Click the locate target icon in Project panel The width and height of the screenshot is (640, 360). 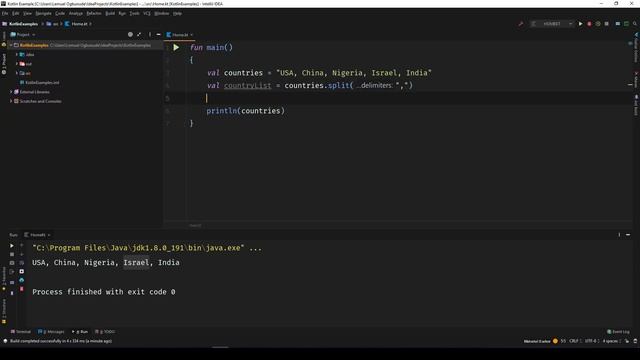tap(130, 35)
